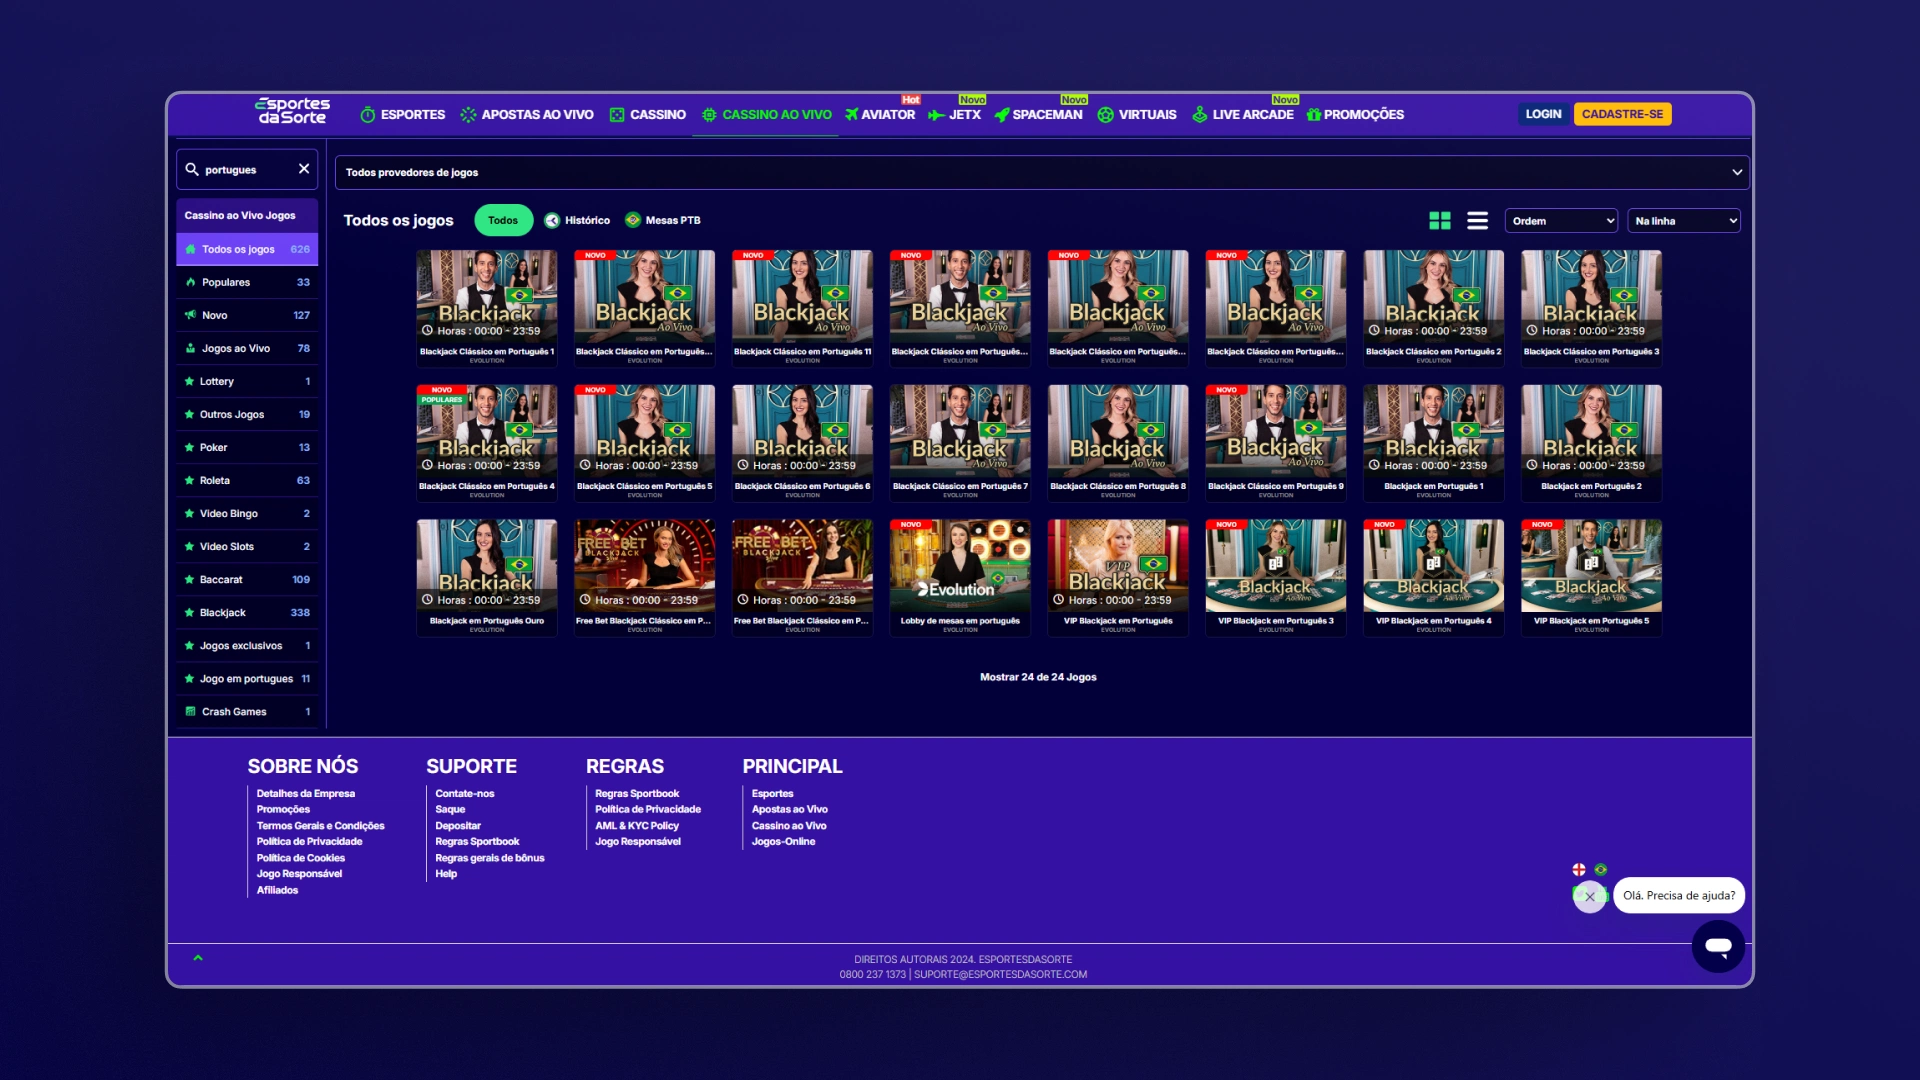Image resolution: width=1920 pixels, height=1080 pixels.
Task: Click the Apostas ao Vivo icon
Action: point(468,115)
